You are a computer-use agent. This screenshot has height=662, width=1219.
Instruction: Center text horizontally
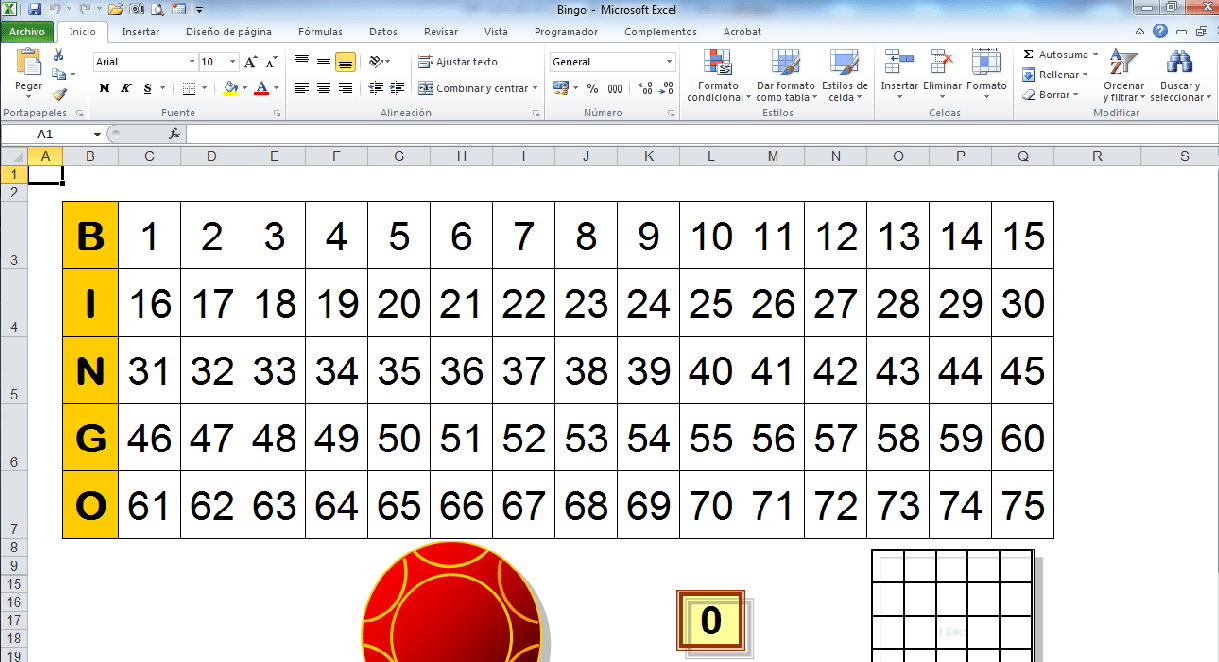[x=323, y=88]
